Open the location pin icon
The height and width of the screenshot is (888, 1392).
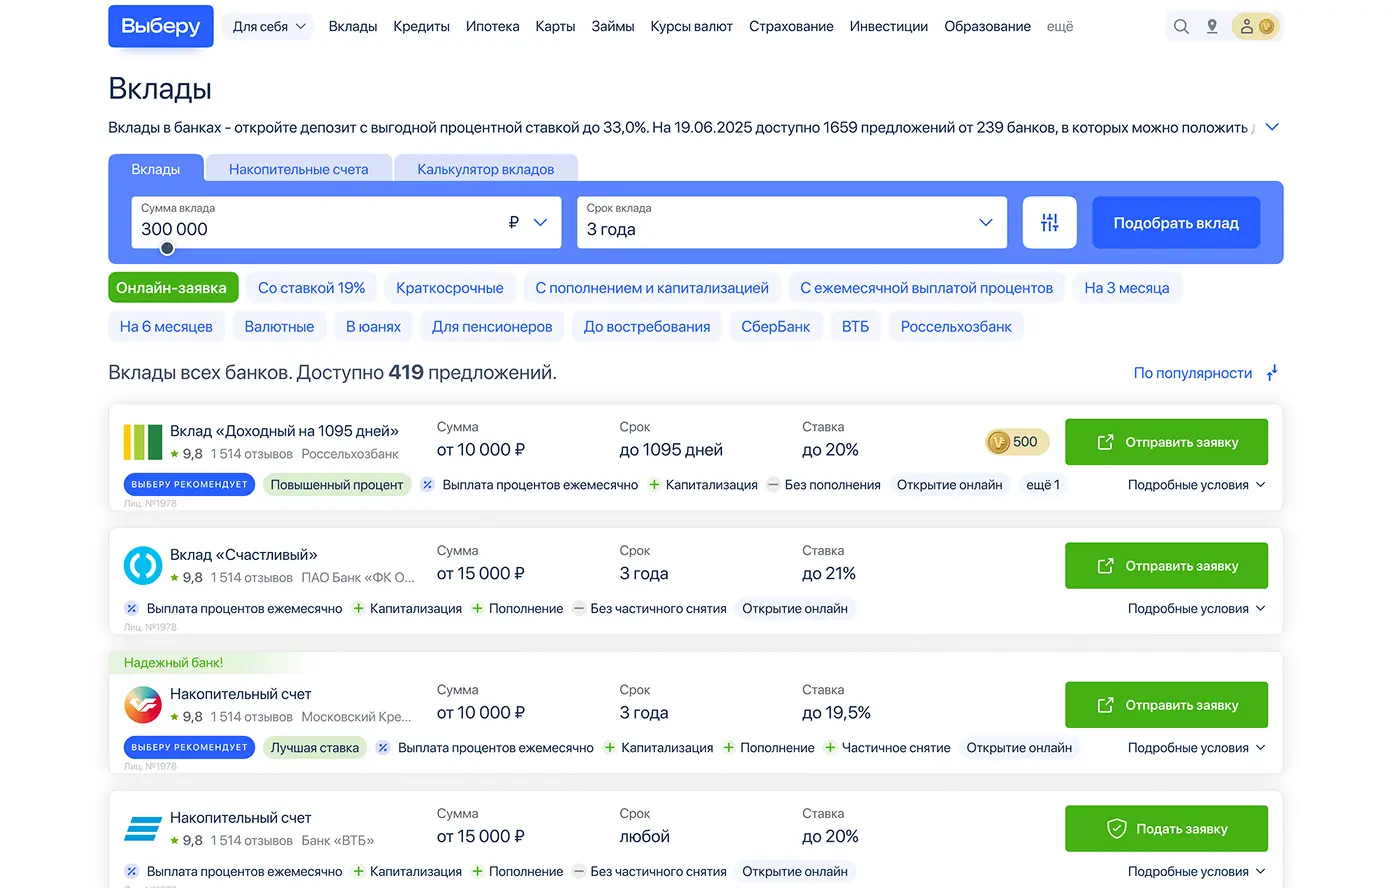click(1212, 27)
